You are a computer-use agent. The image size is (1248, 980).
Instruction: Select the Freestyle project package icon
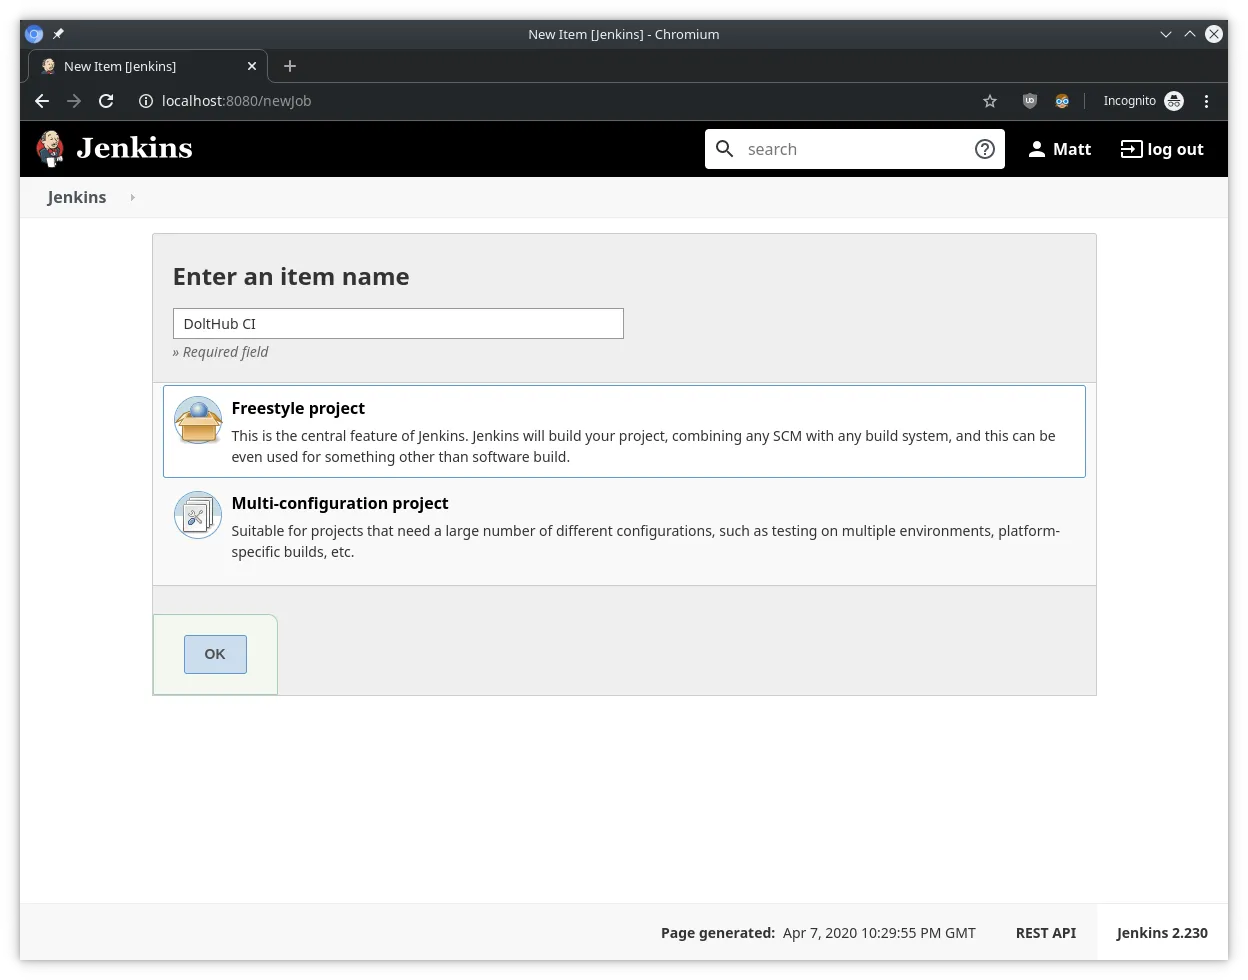pos(197,420)
